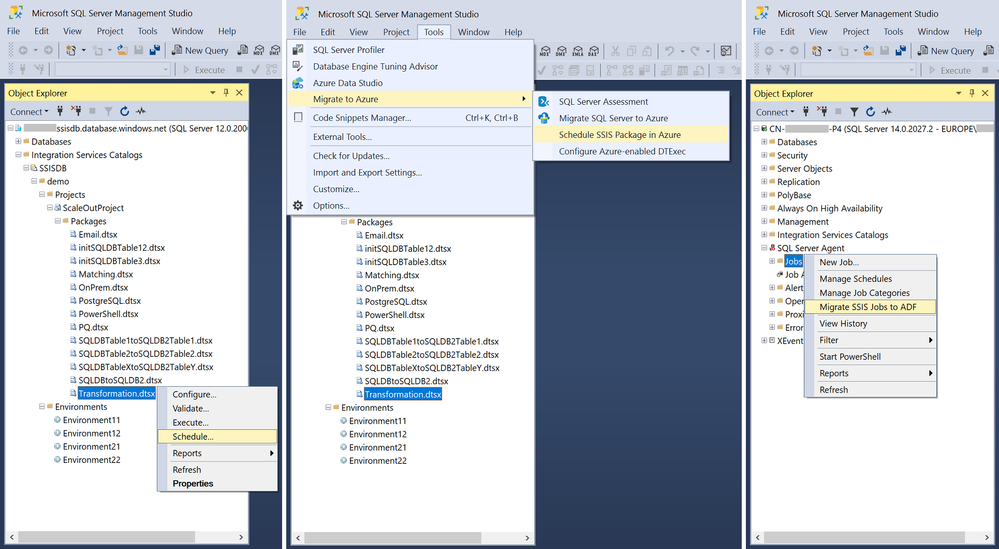Open the Project menu in the right window
This screenshot has height=549, width=999.
point(856,31)
